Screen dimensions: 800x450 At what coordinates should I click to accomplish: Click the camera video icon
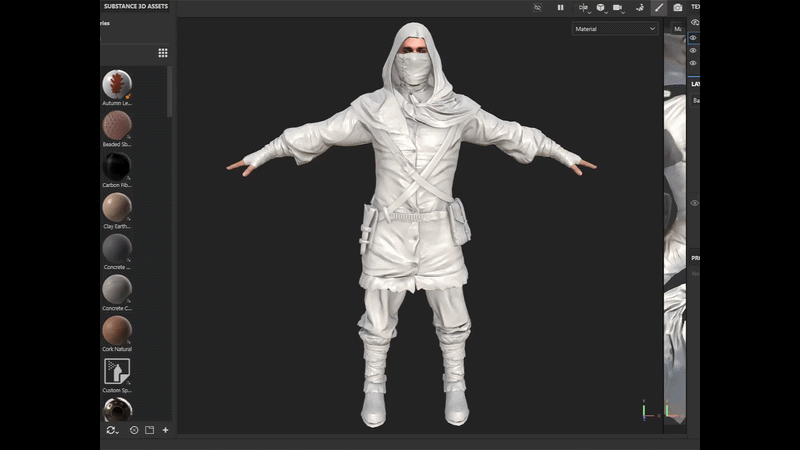pyautogui.click(x=617, y=7)
